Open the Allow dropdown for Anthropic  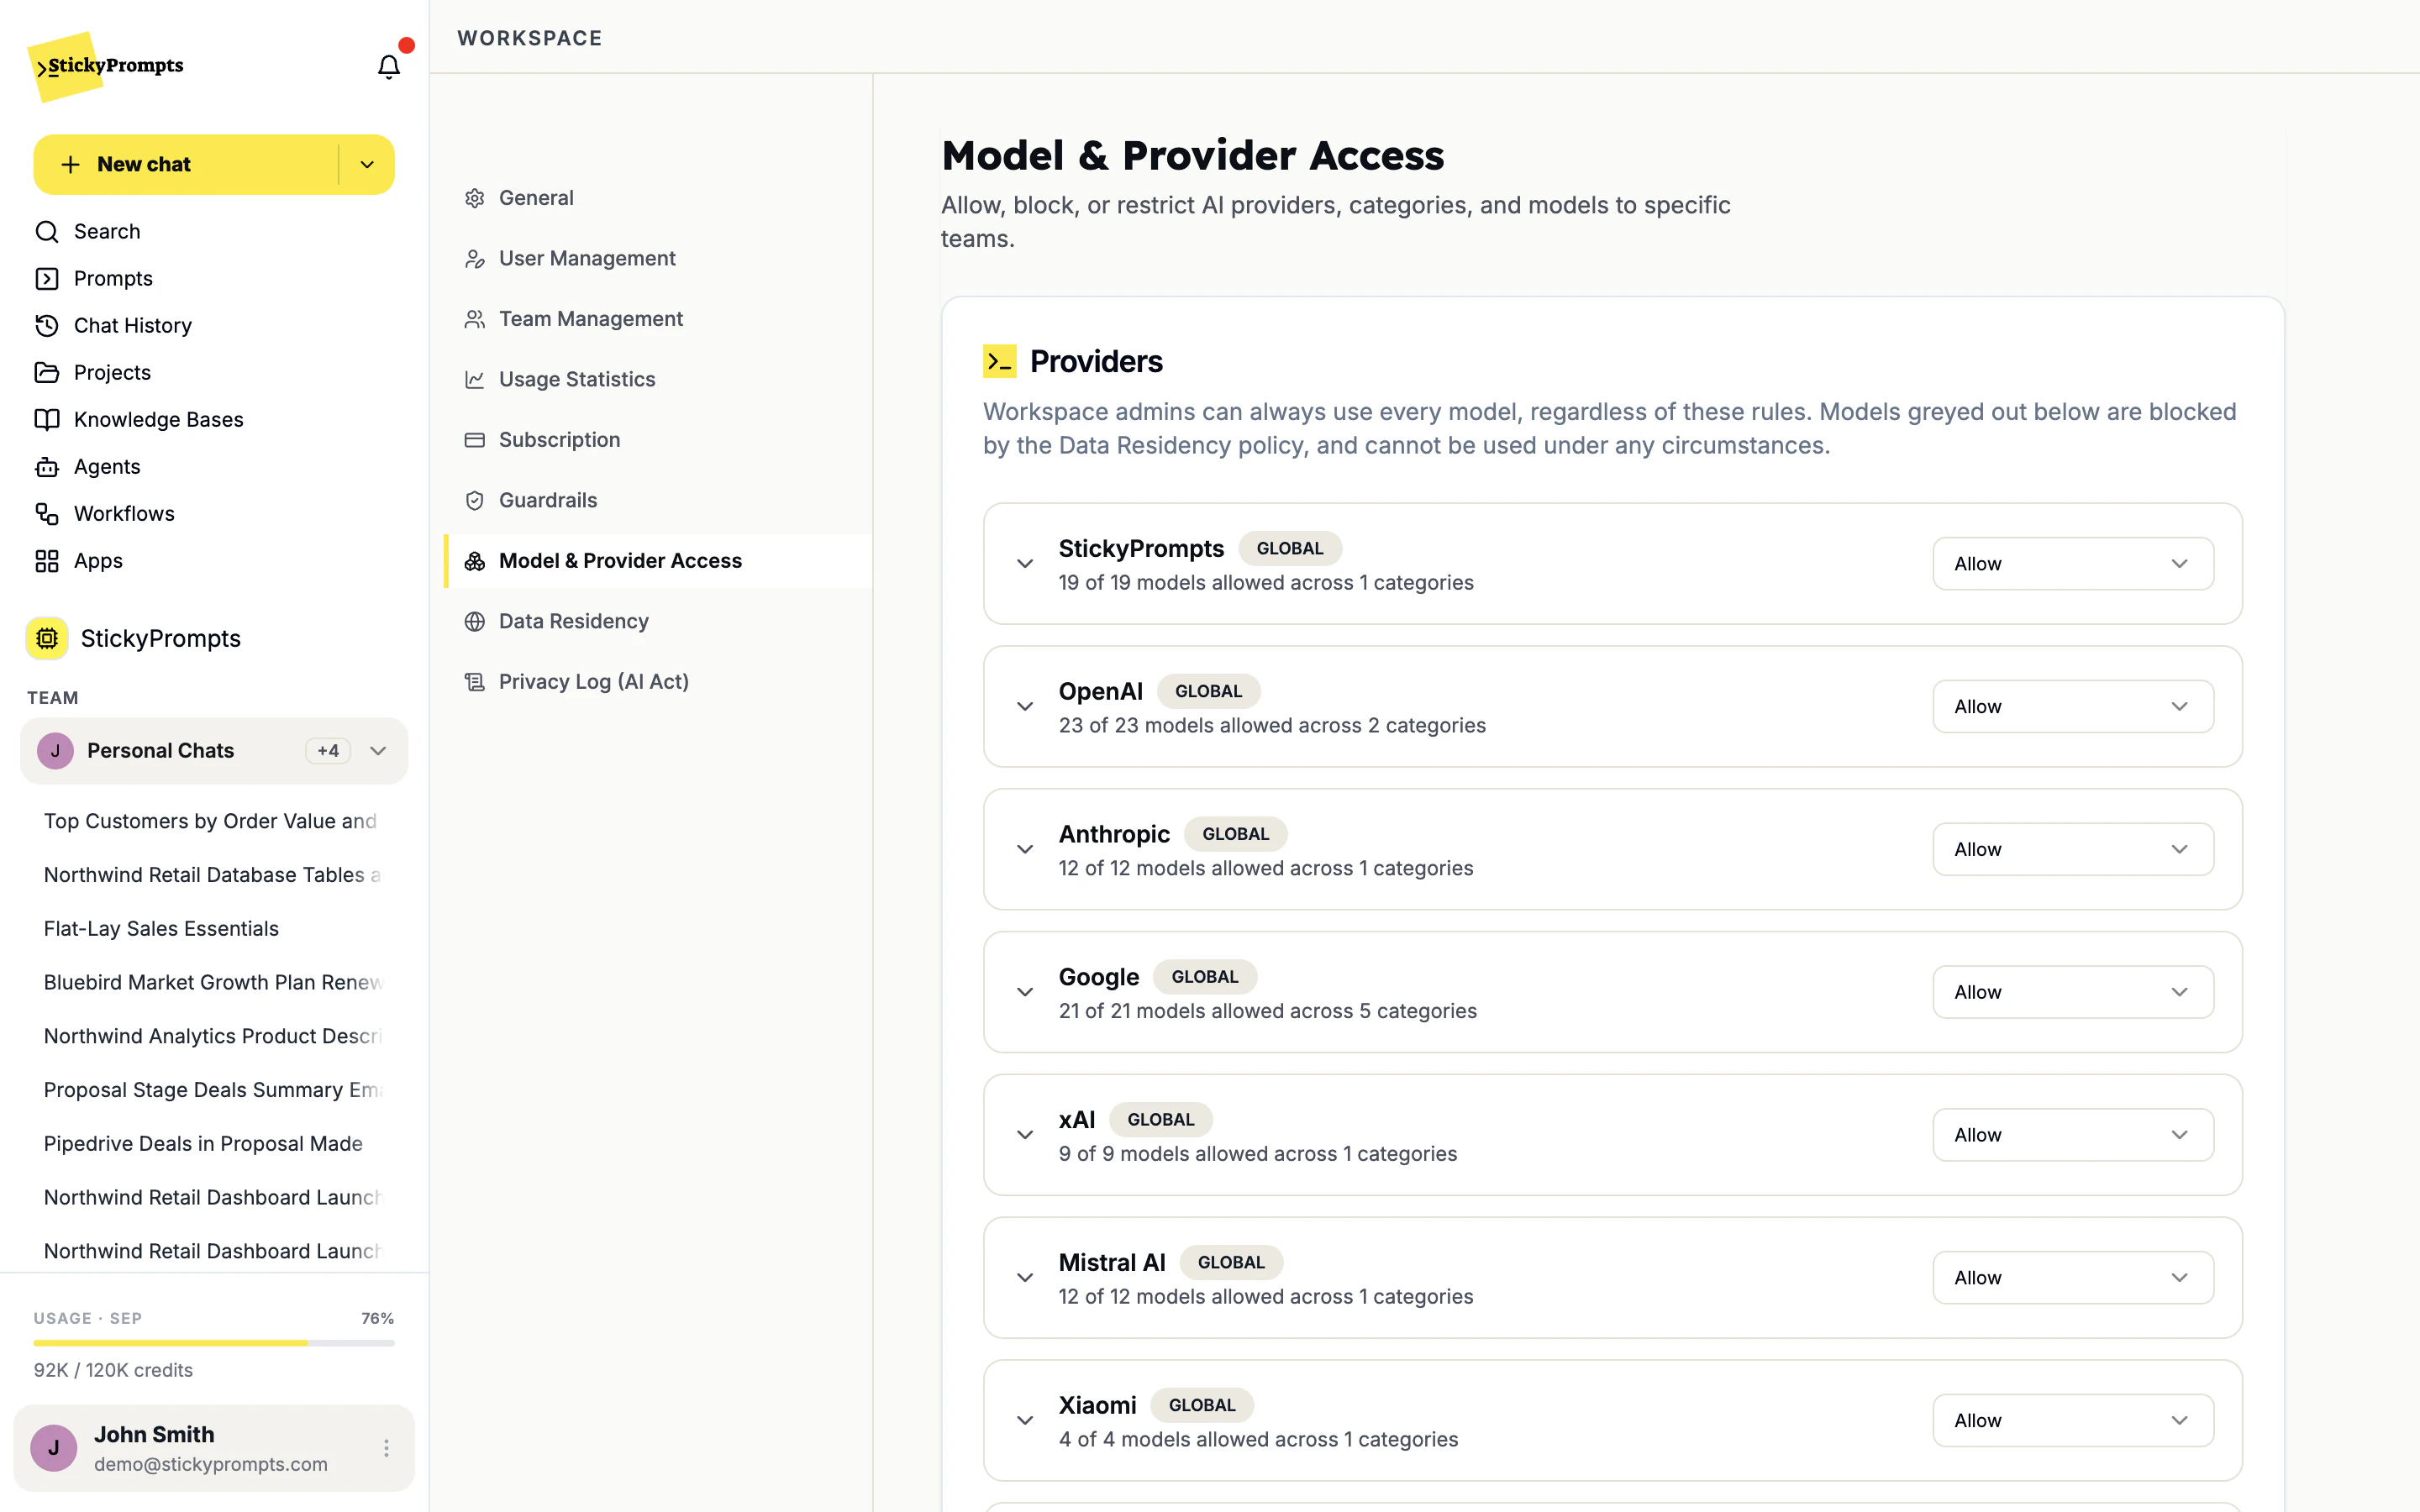click(2072, 849)
